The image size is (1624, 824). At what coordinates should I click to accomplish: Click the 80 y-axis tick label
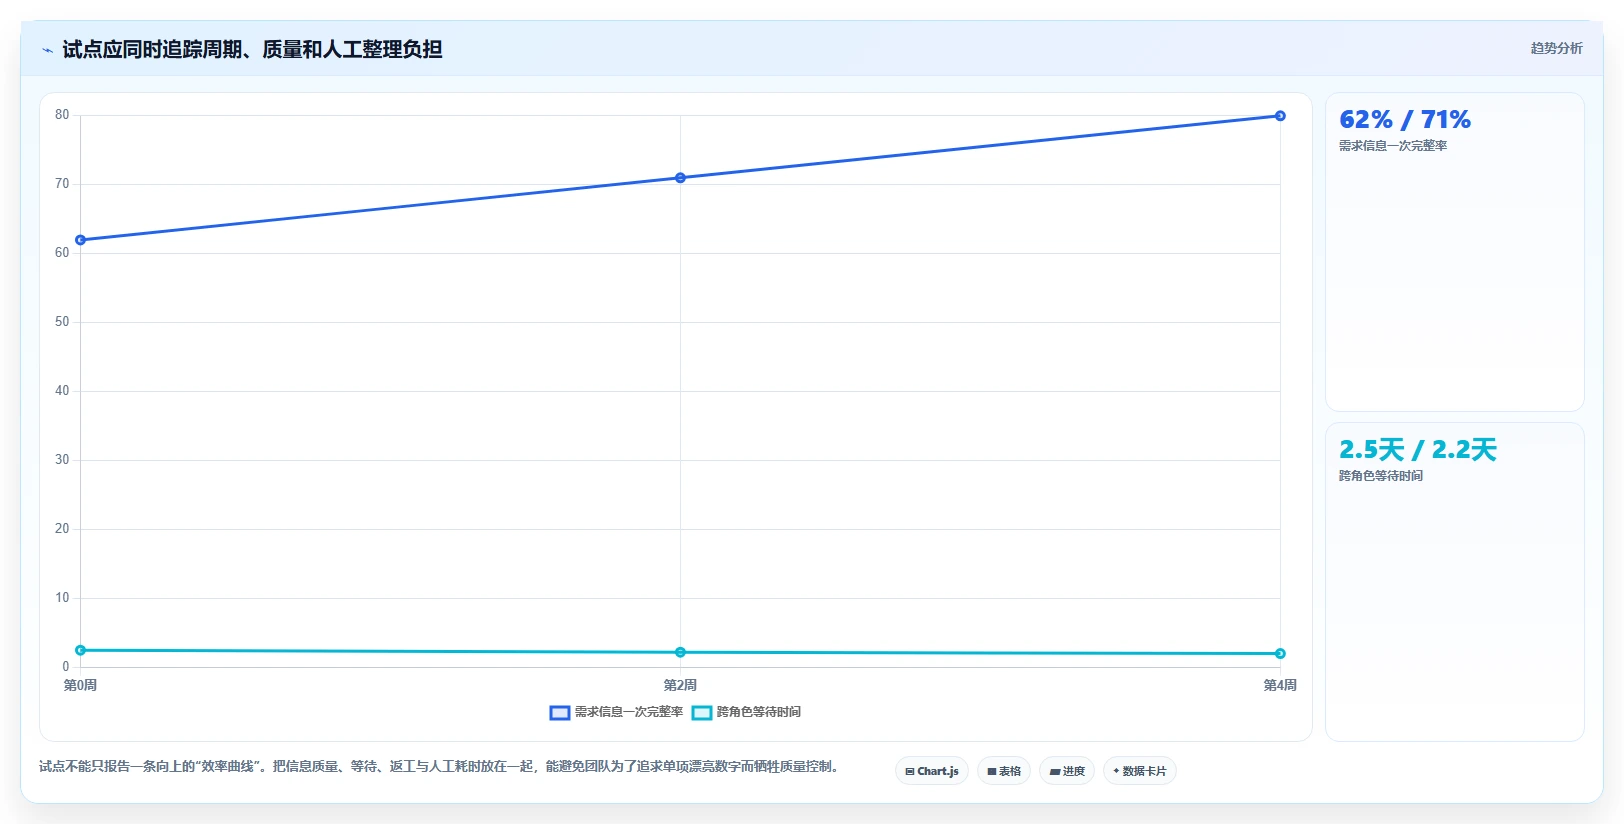62,115
